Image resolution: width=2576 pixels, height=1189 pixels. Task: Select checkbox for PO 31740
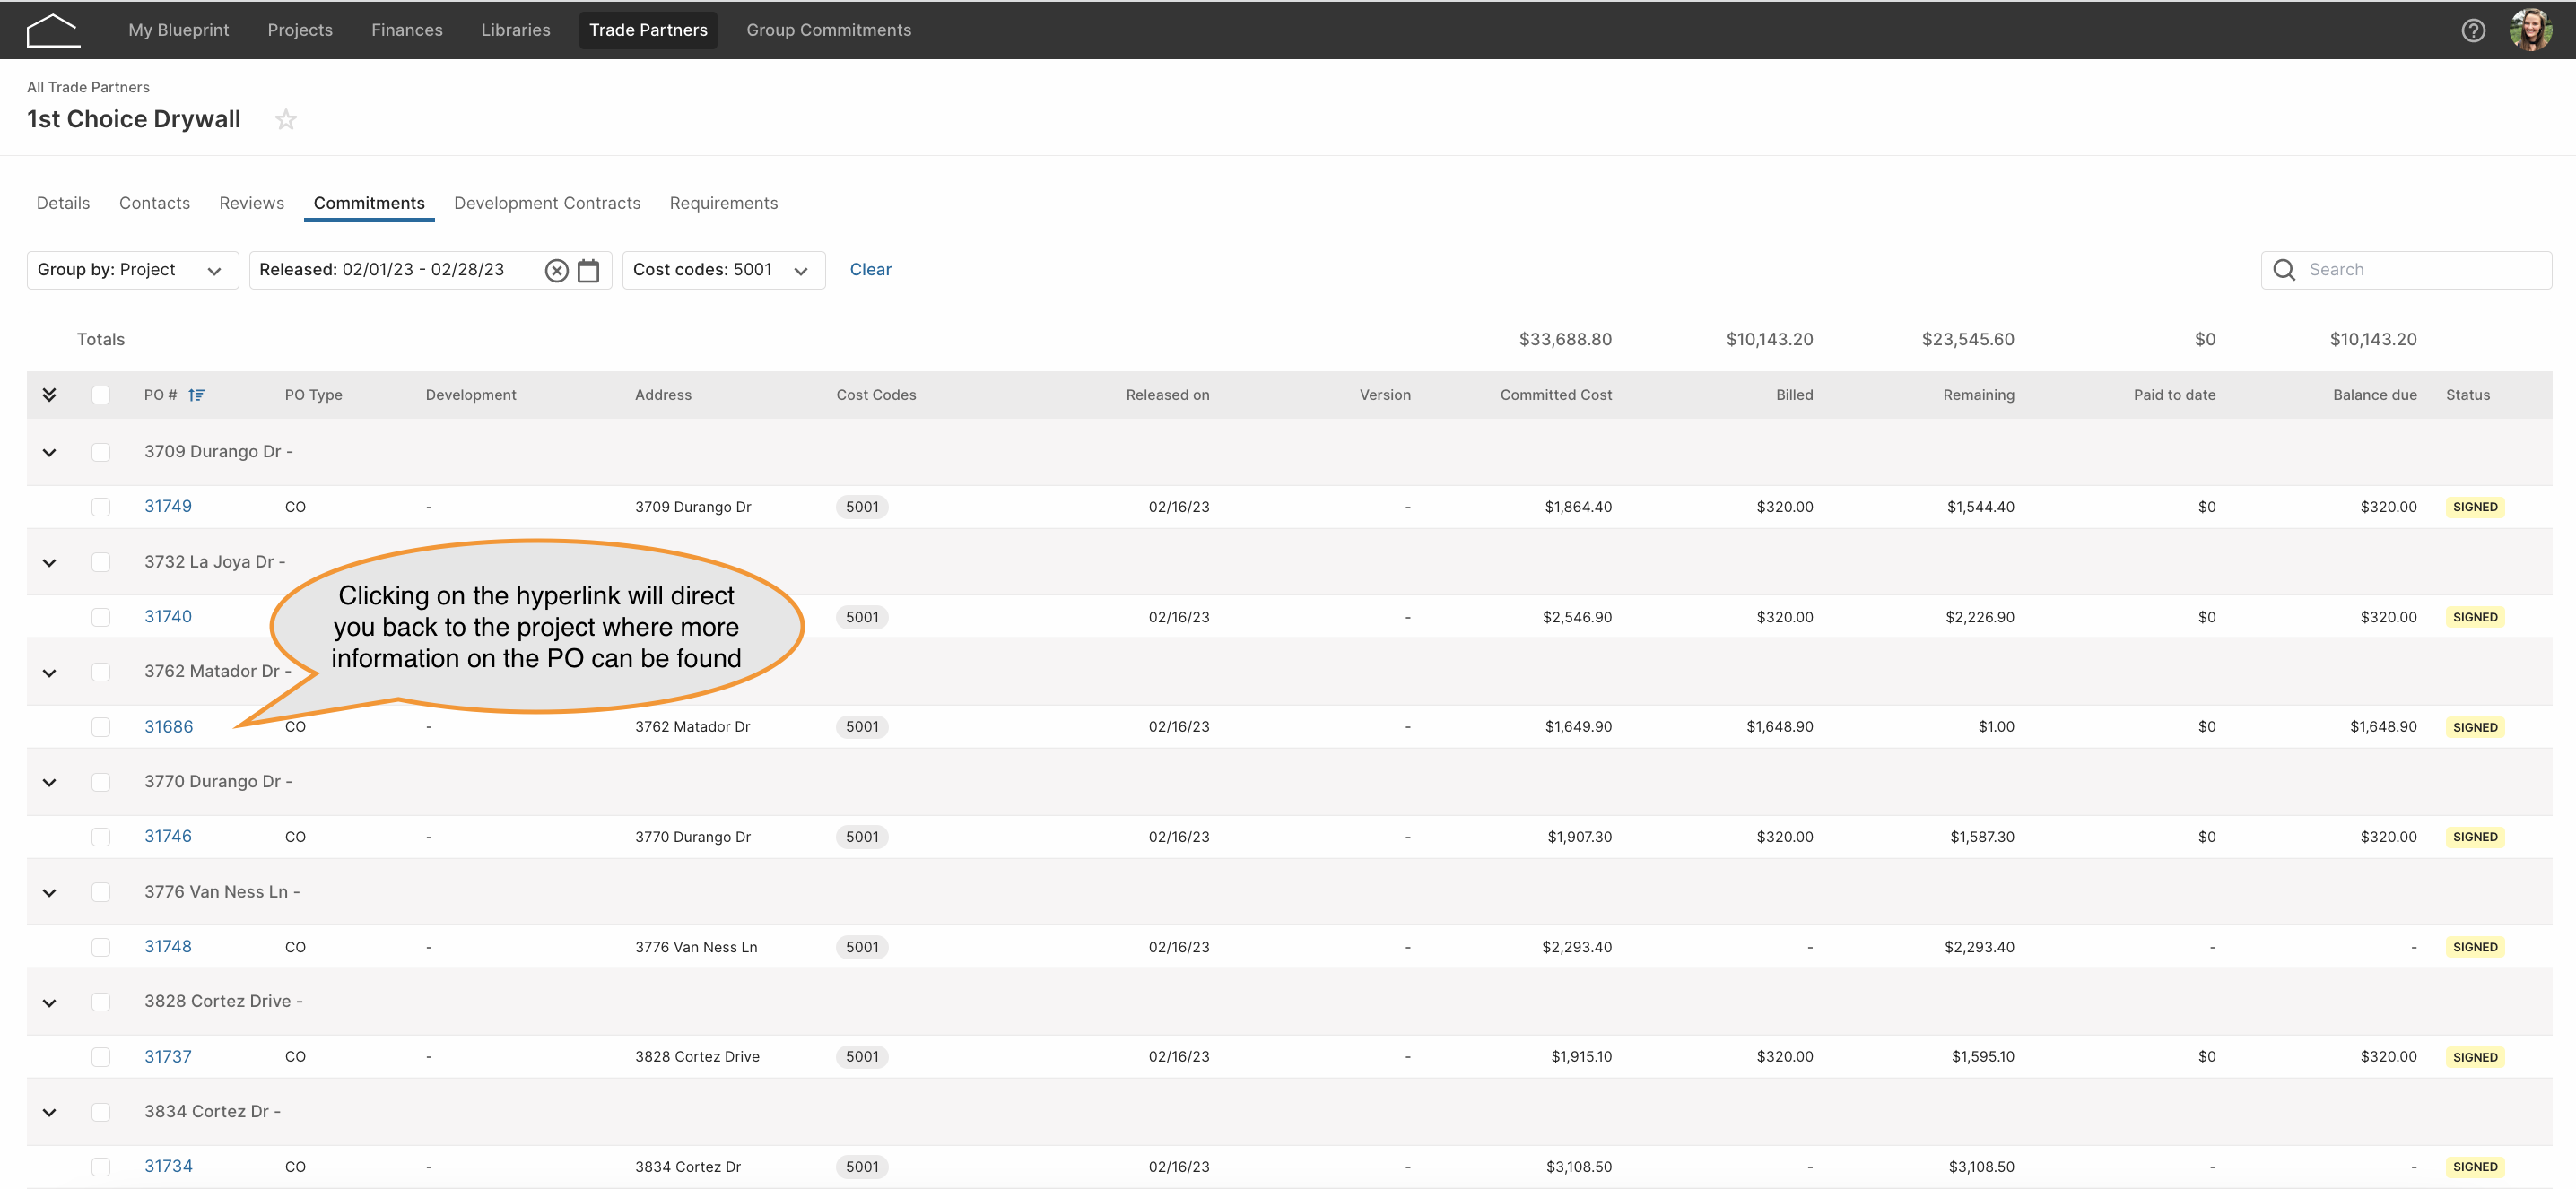point(101,617)
